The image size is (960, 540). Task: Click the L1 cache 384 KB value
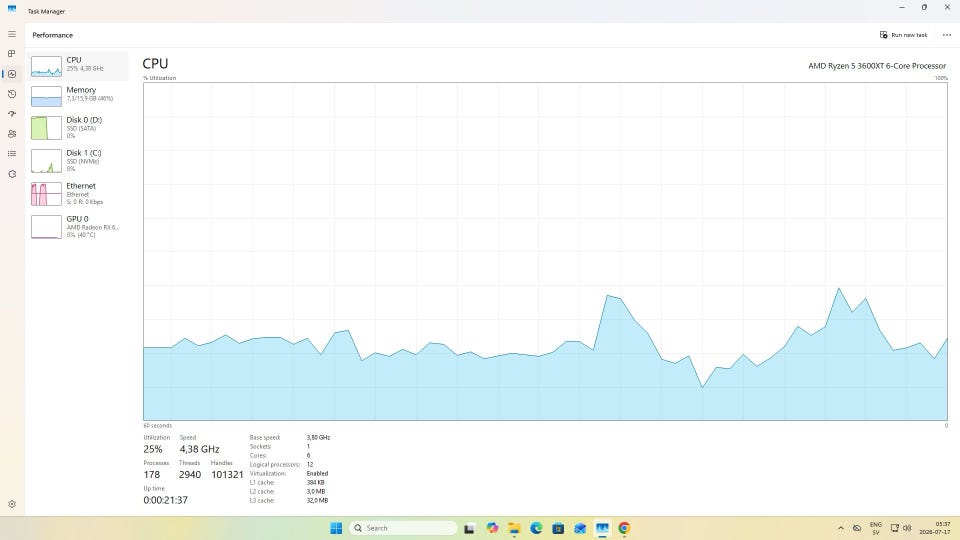[315, 482]
